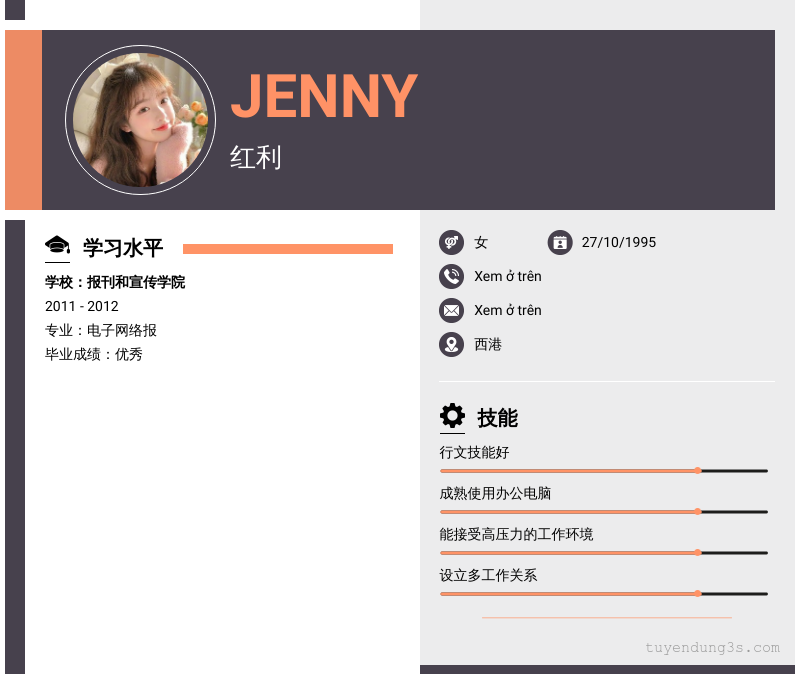Click the major line 电子网络报
Image resolution: width=800 pixels, height=674 pixels.
[x=101, y=330]
